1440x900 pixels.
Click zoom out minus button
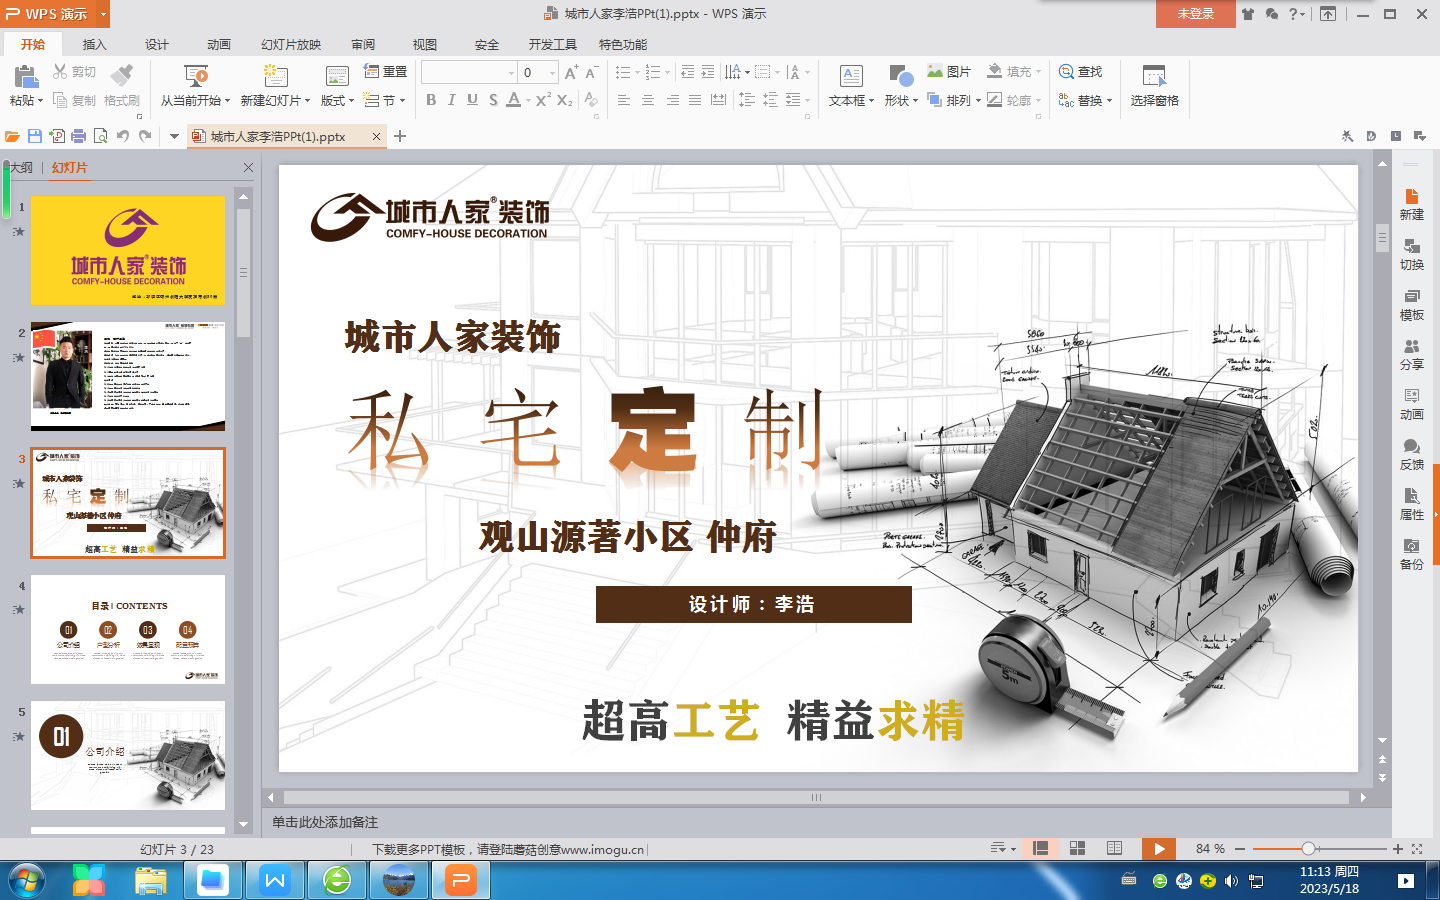(x=1240, y=848)
